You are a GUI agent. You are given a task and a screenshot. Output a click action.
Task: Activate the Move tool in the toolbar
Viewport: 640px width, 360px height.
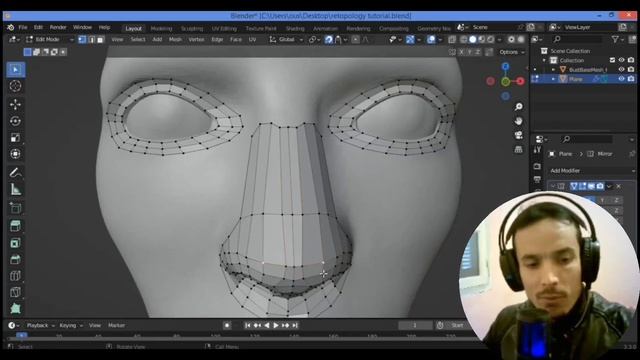[16, 104]
